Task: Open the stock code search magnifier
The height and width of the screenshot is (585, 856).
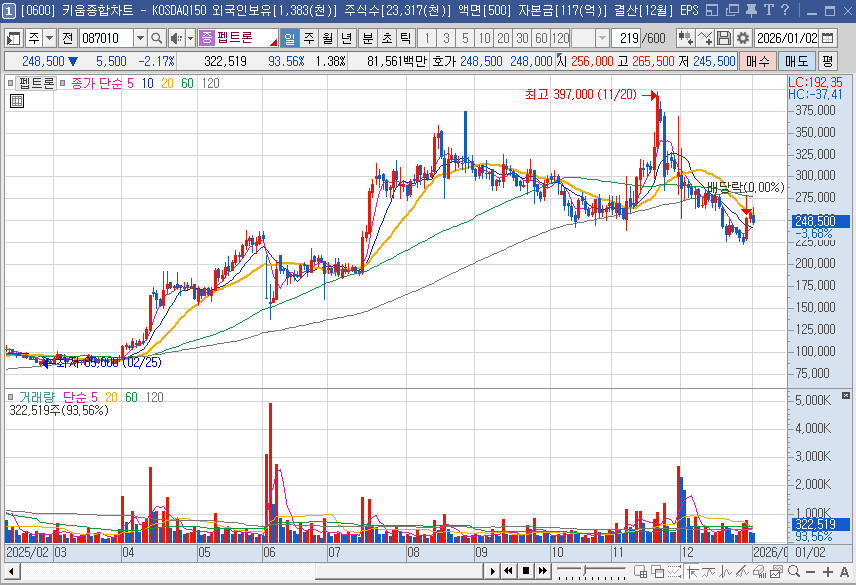Action: click(x=157, y=38)
